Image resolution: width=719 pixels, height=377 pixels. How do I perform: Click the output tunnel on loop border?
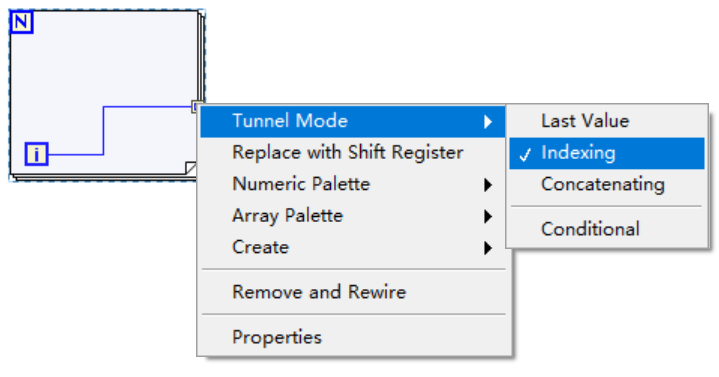pos(196,106)
